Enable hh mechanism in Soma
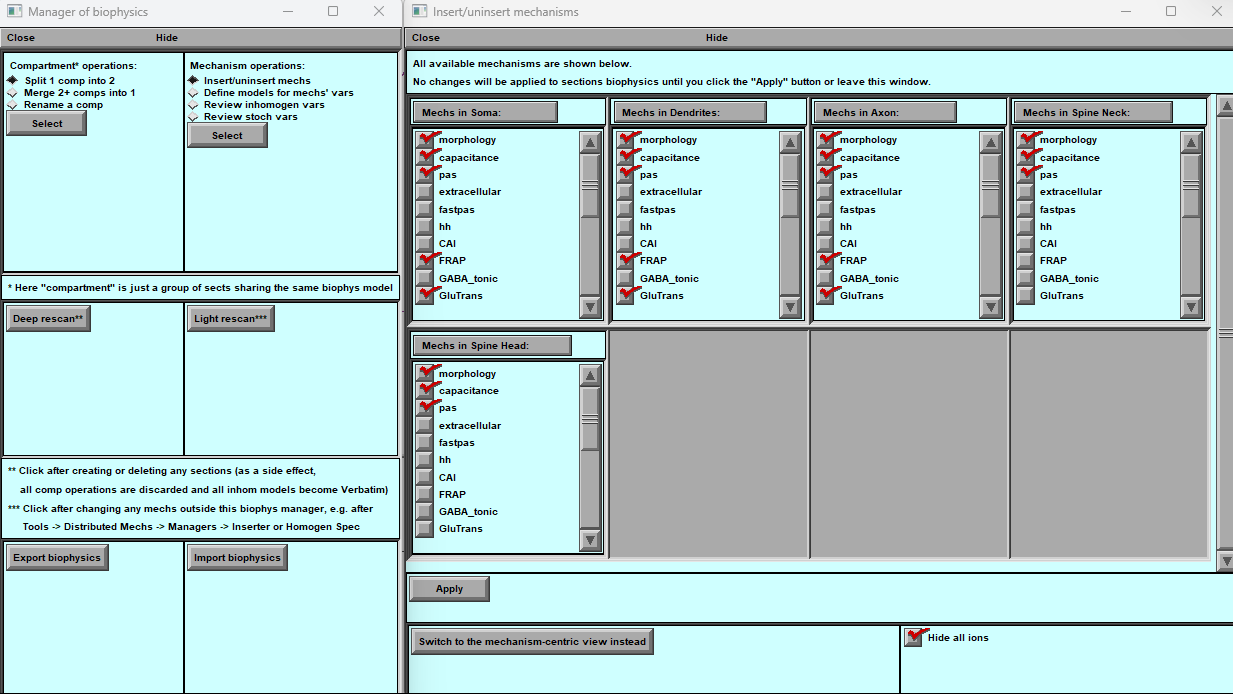The image size is (1233, 694). click(x=425, y=227)
